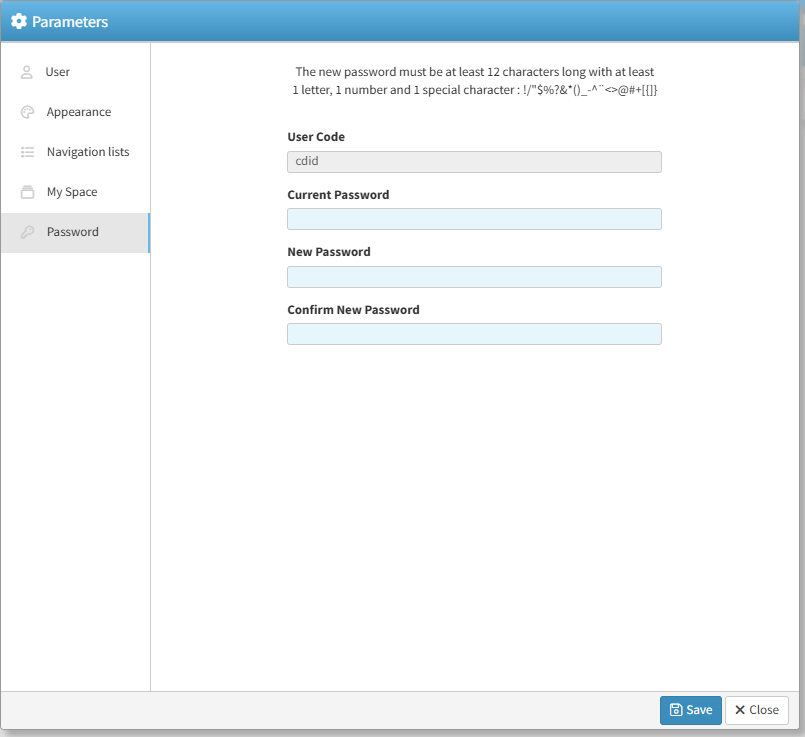Viewport: 805px width, 737px height.
Task: Select the Password section
Action: [x=75, y=232]
